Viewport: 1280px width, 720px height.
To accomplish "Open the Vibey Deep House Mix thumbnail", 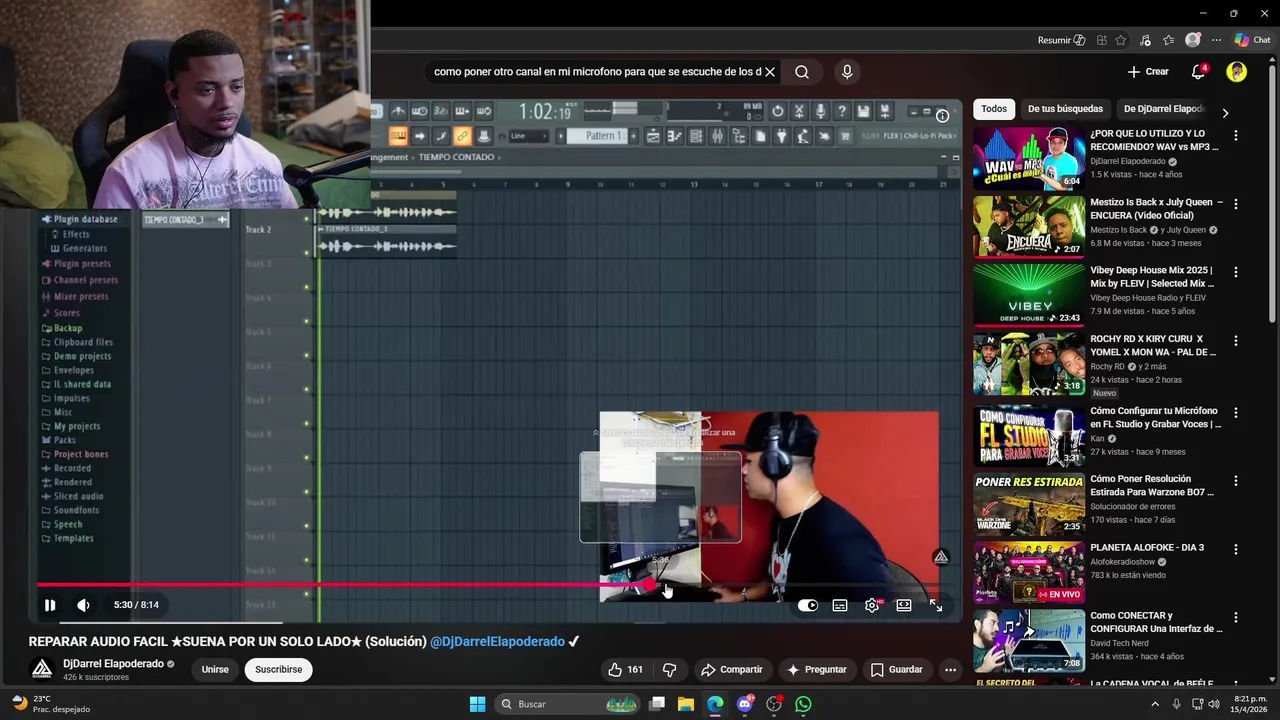I will tap(1029, 295).
